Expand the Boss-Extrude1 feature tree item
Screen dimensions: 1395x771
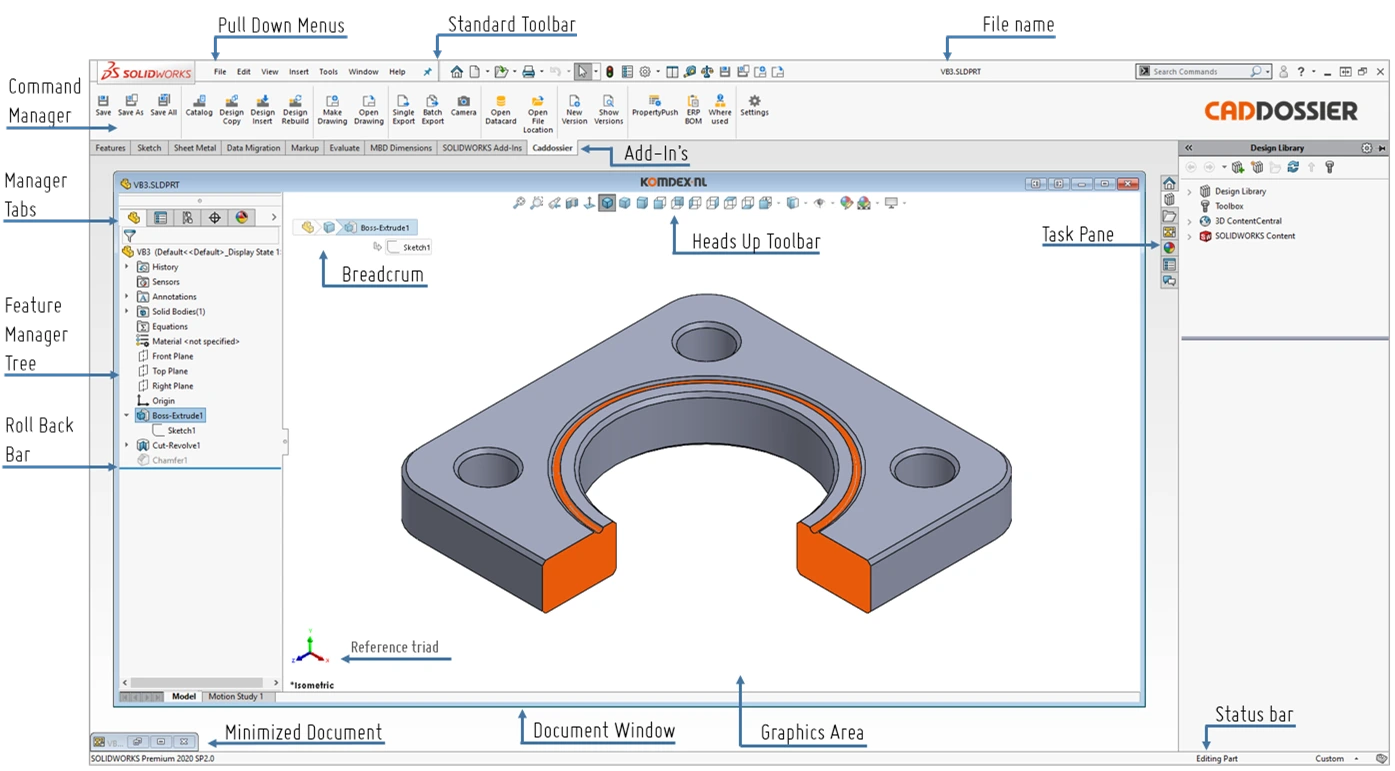click(x=124, y=415)
